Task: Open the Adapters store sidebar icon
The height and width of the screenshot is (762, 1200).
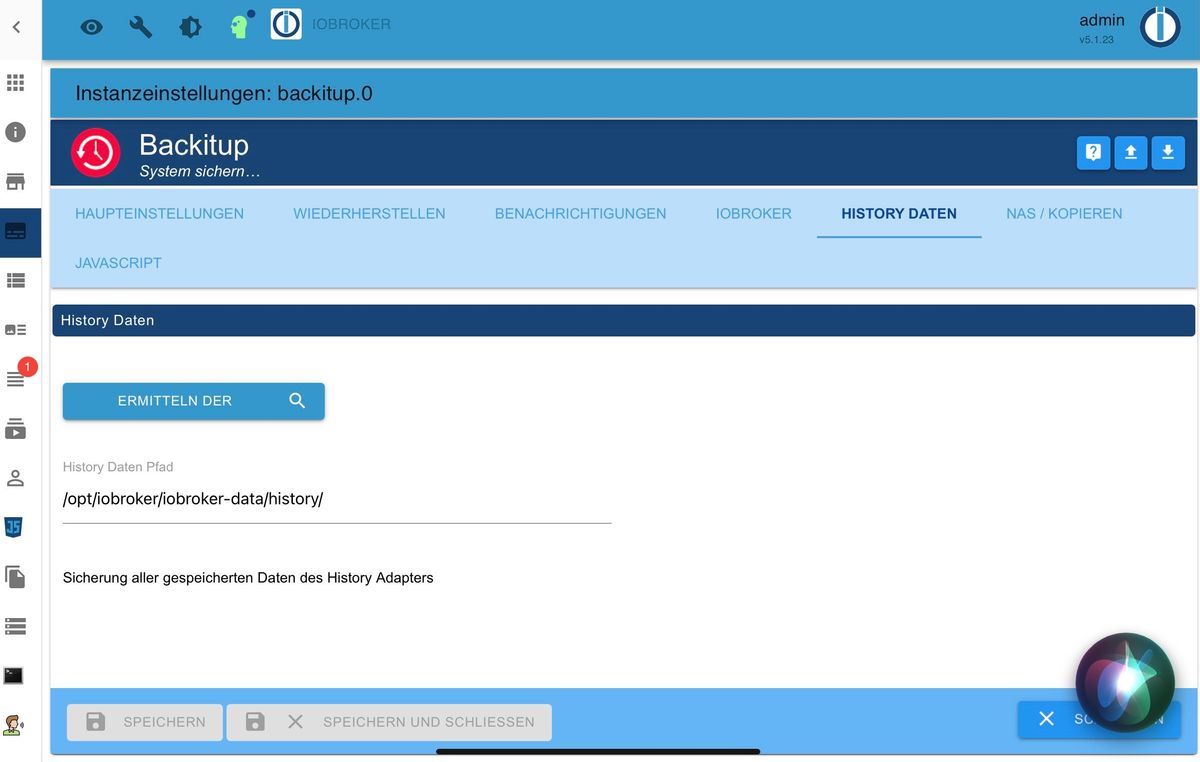Action: (x=16, y=181)
